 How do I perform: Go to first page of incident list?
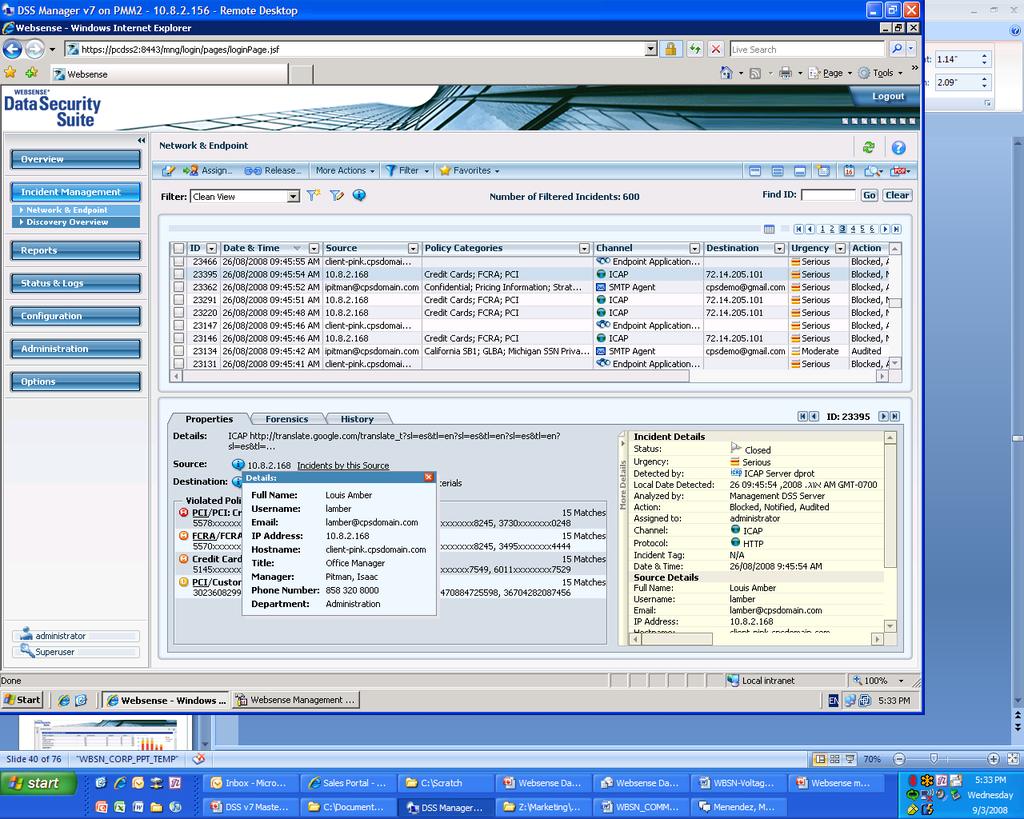(x=798, y=229)
